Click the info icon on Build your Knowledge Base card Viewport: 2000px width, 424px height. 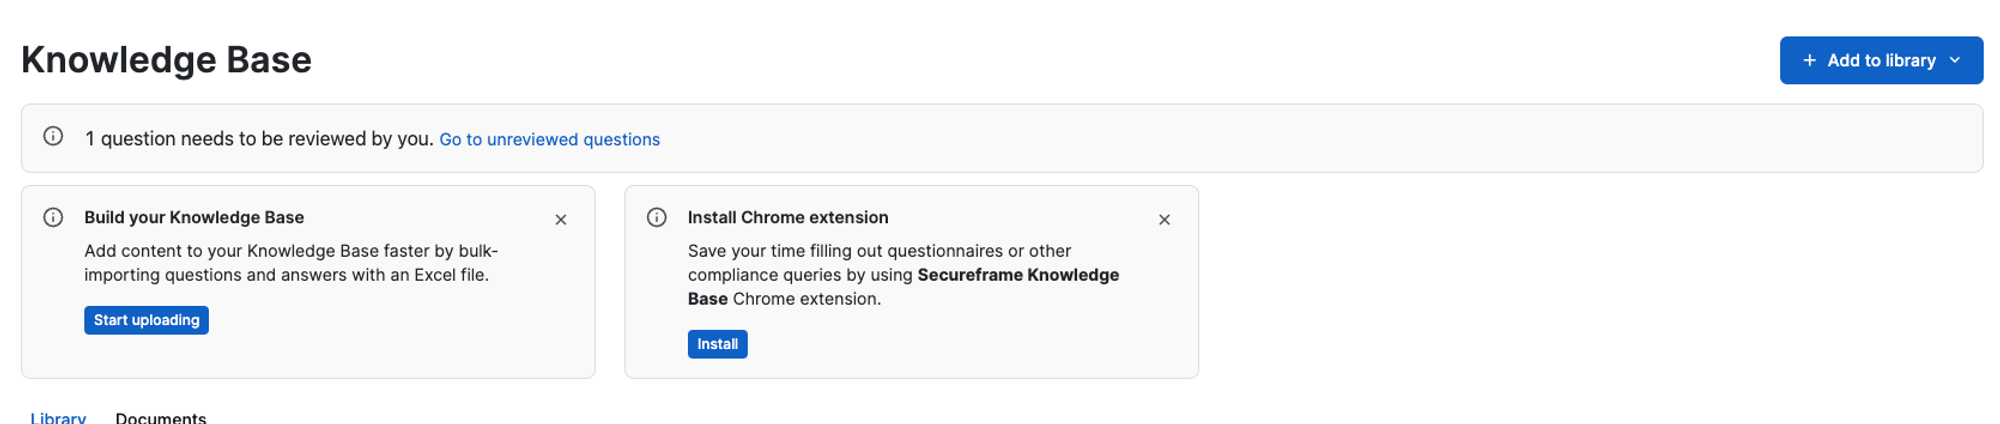coord(53,218)
